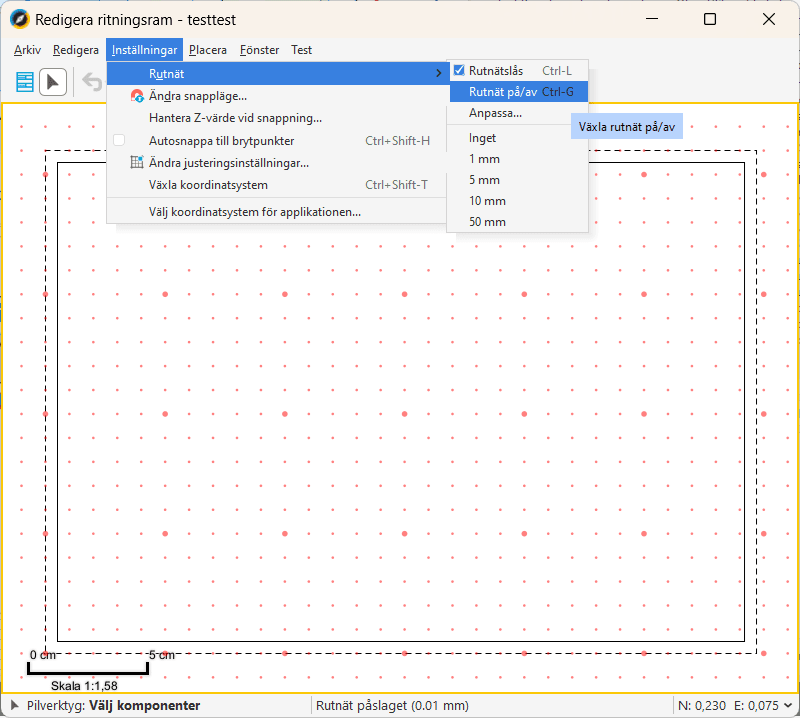The height and width of the screenshot is (718, 800).
Task: Expand the Rutnät submenu arrow
Action: [x=438, y=74]
